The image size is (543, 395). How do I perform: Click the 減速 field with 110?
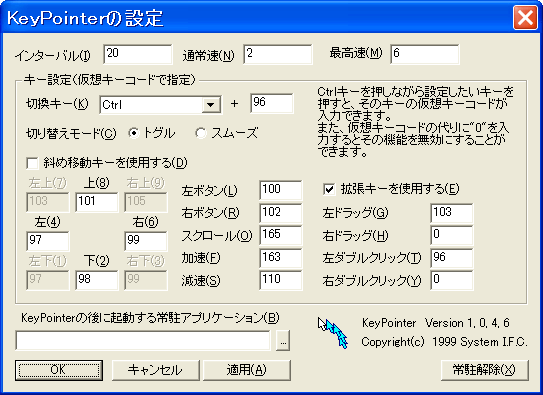281,280
